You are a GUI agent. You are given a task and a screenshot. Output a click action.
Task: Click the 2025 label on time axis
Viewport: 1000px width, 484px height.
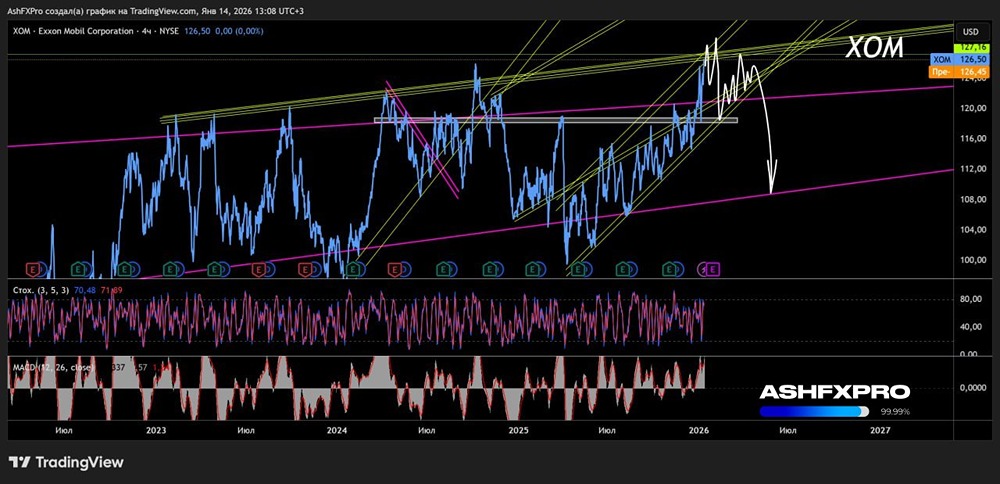coord(518,430)
